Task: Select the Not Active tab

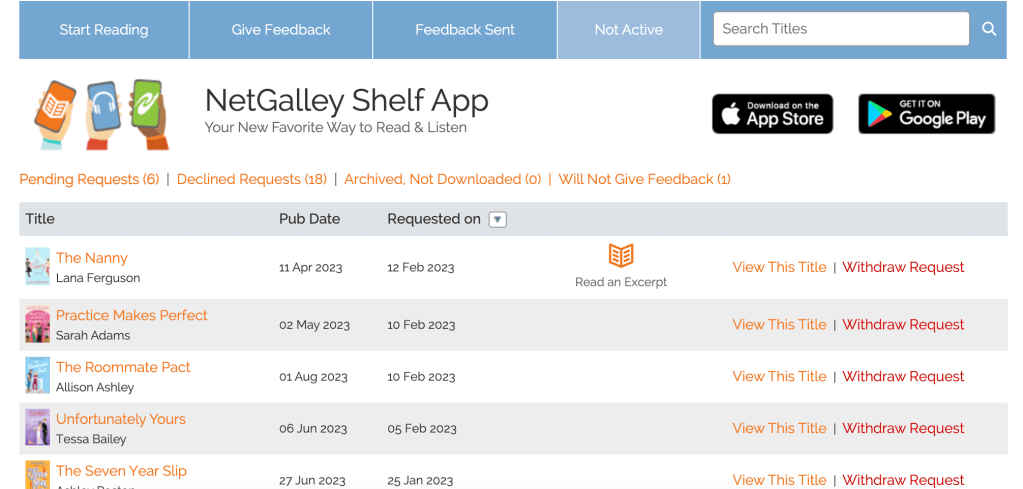Action: tap(628, 30)
